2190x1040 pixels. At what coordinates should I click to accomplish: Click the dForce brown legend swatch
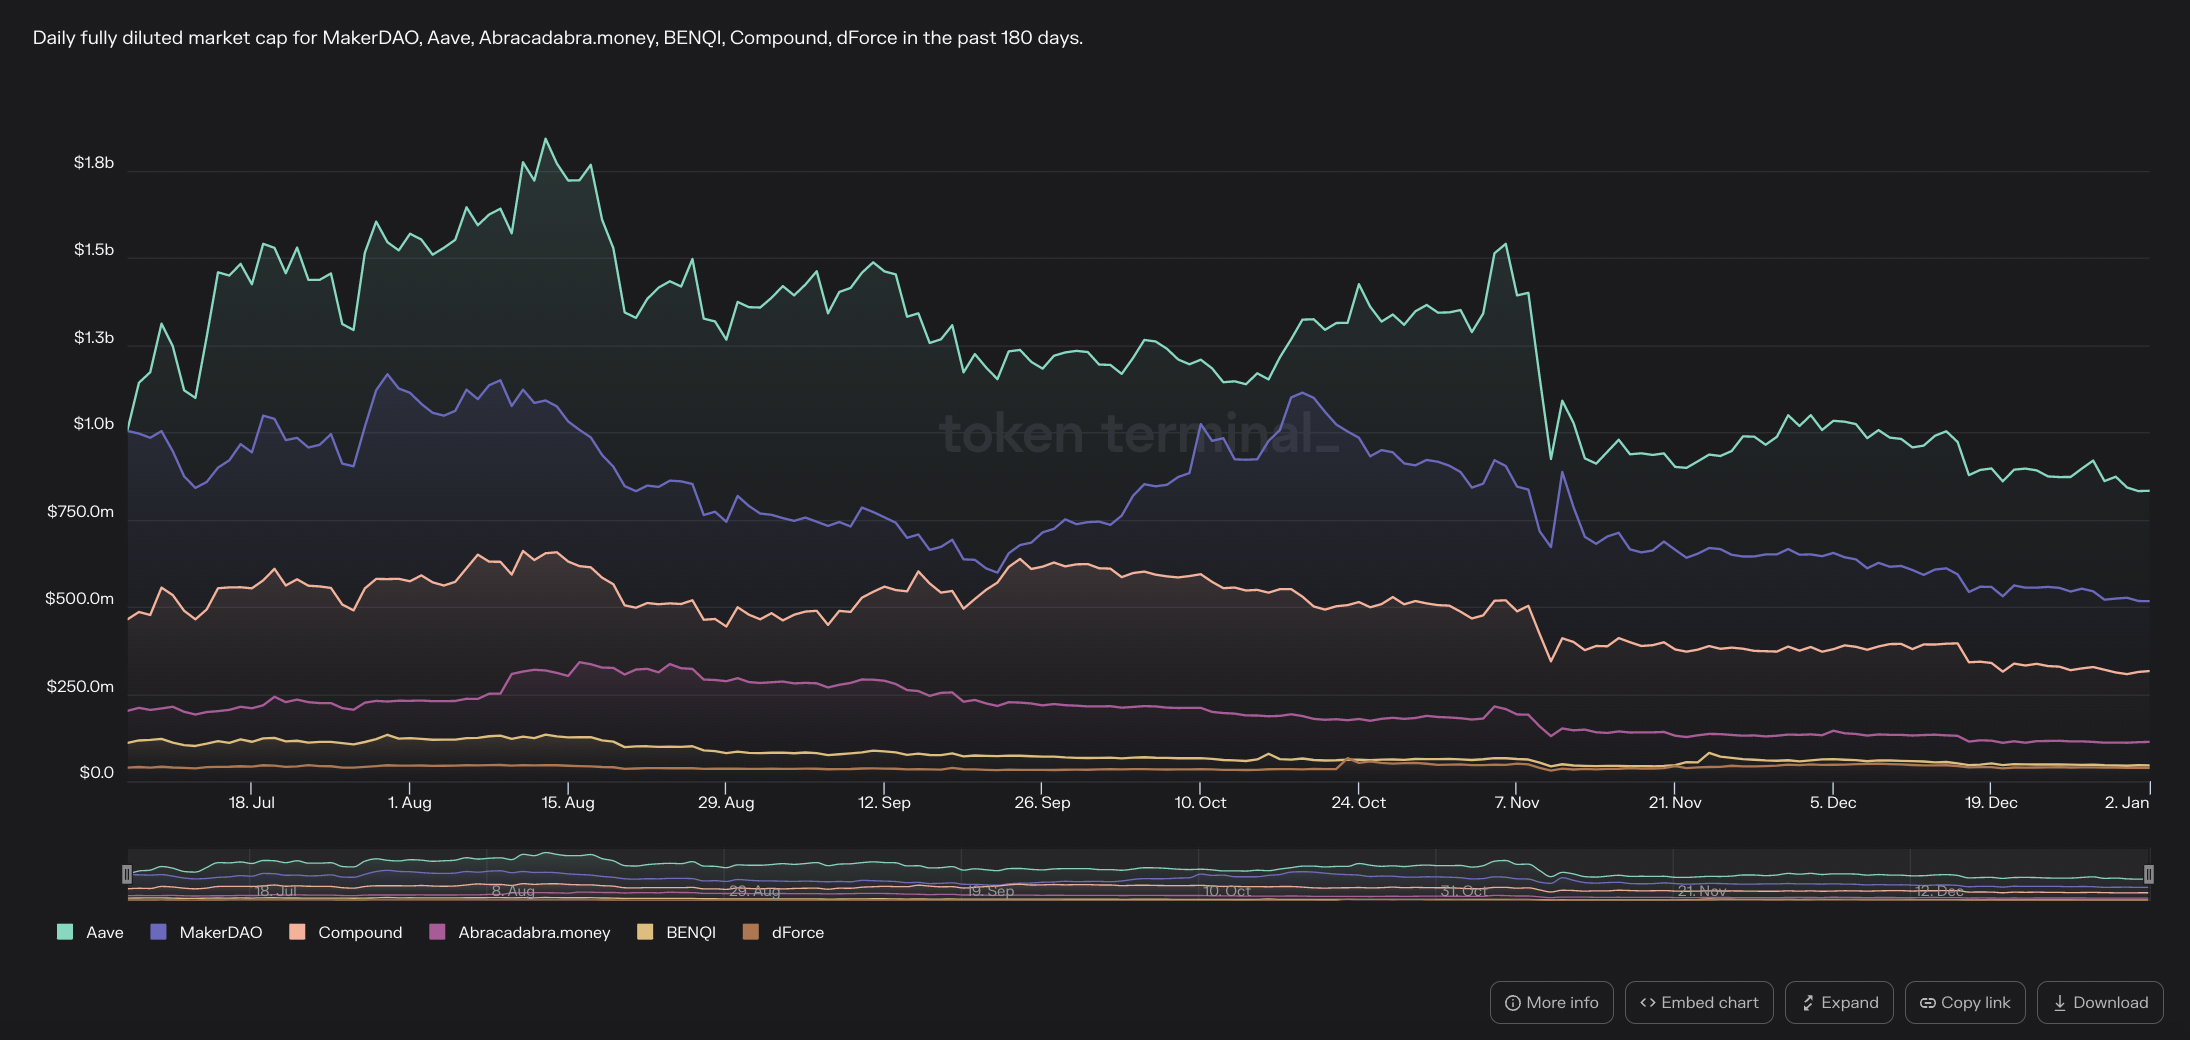point(751,932)
